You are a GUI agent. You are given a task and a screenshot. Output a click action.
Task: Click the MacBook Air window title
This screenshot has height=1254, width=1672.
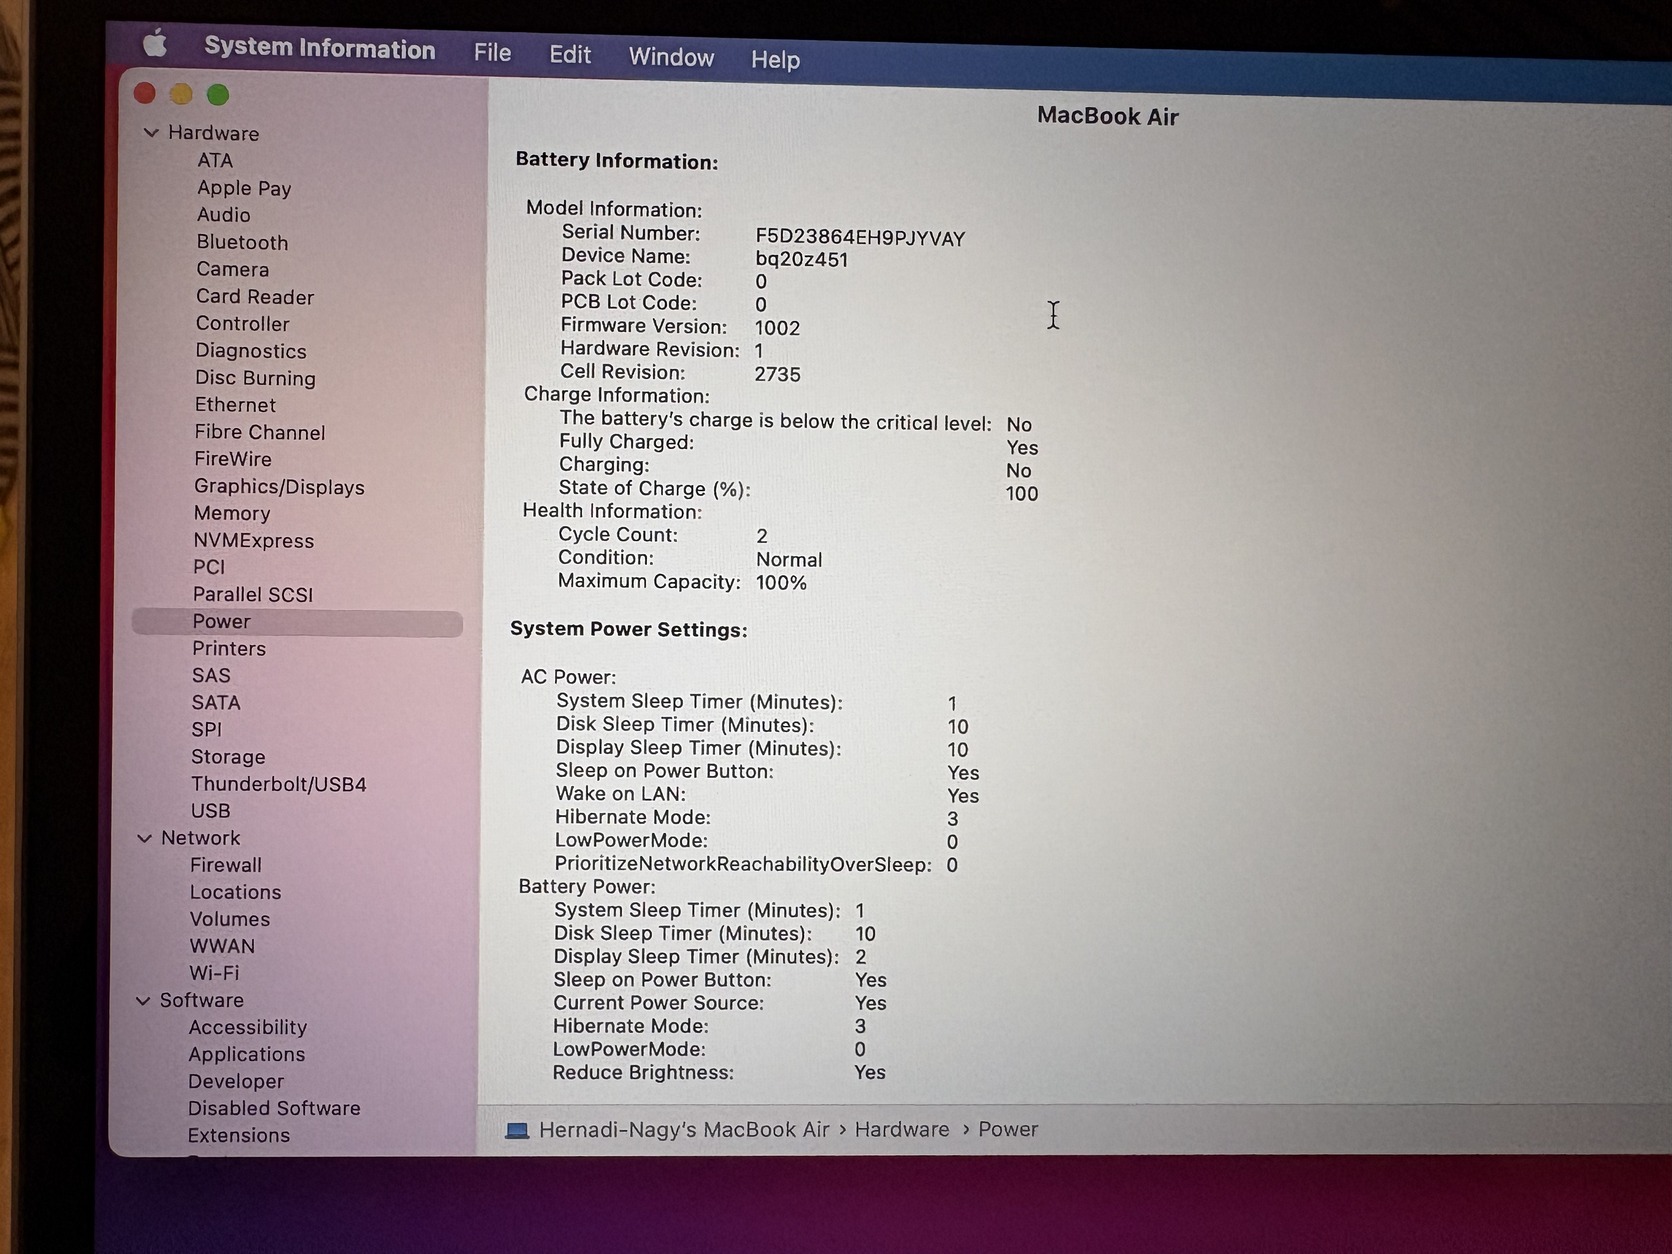[1108, 116]
